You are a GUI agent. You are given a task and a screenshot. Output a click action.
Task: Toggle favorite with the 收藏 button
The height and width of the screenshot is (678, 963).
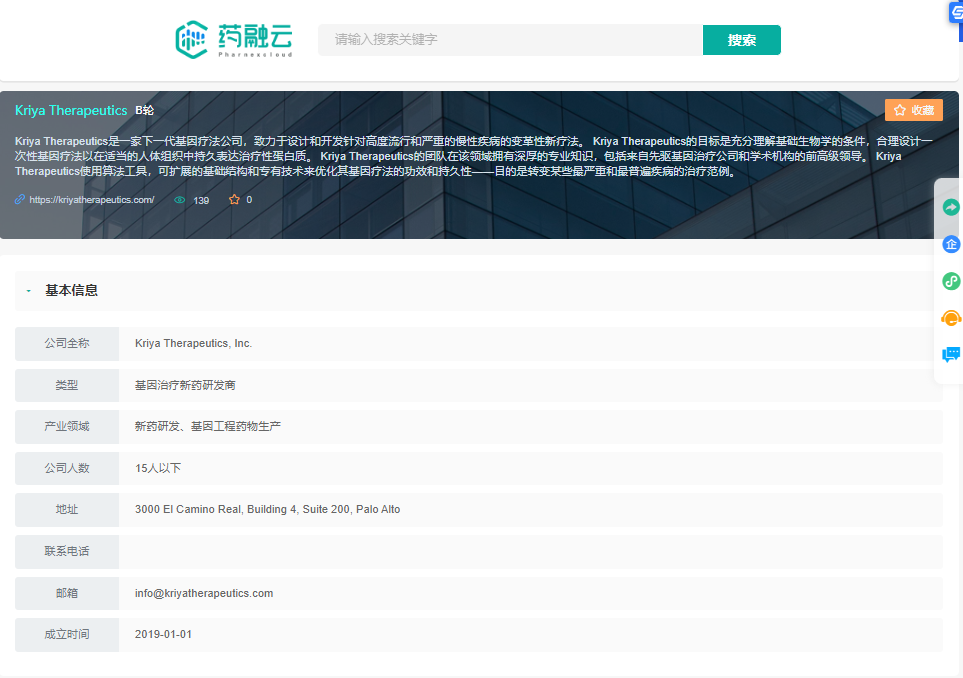pos(913,110)
